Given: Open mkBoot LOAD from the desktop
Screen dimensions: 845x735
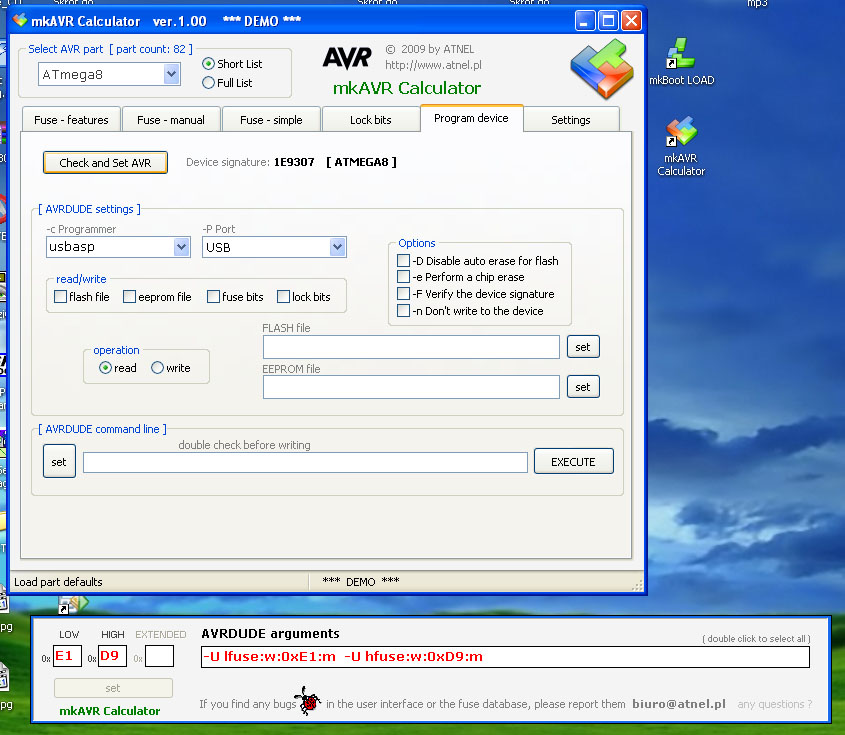Looking at the screenshot, I should tap(681, 53).
